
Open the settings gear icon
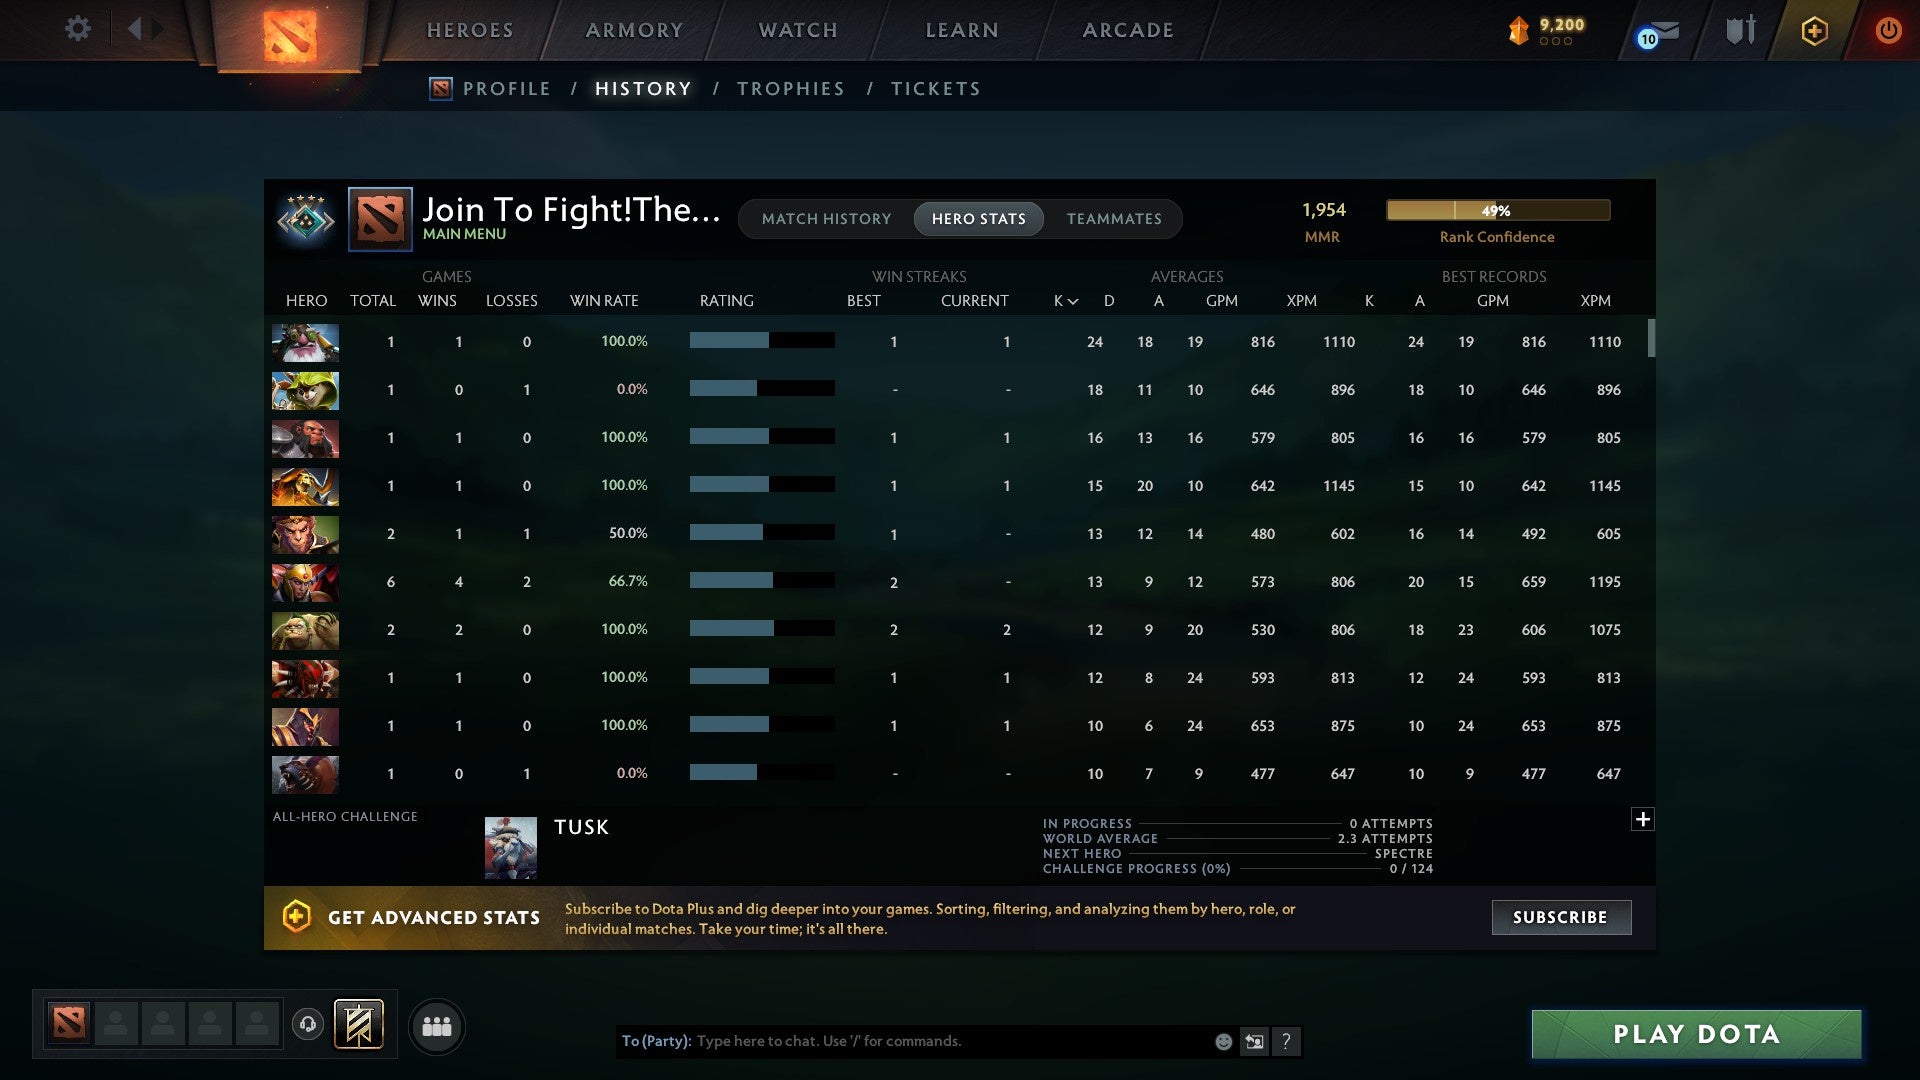click(77, 29)
